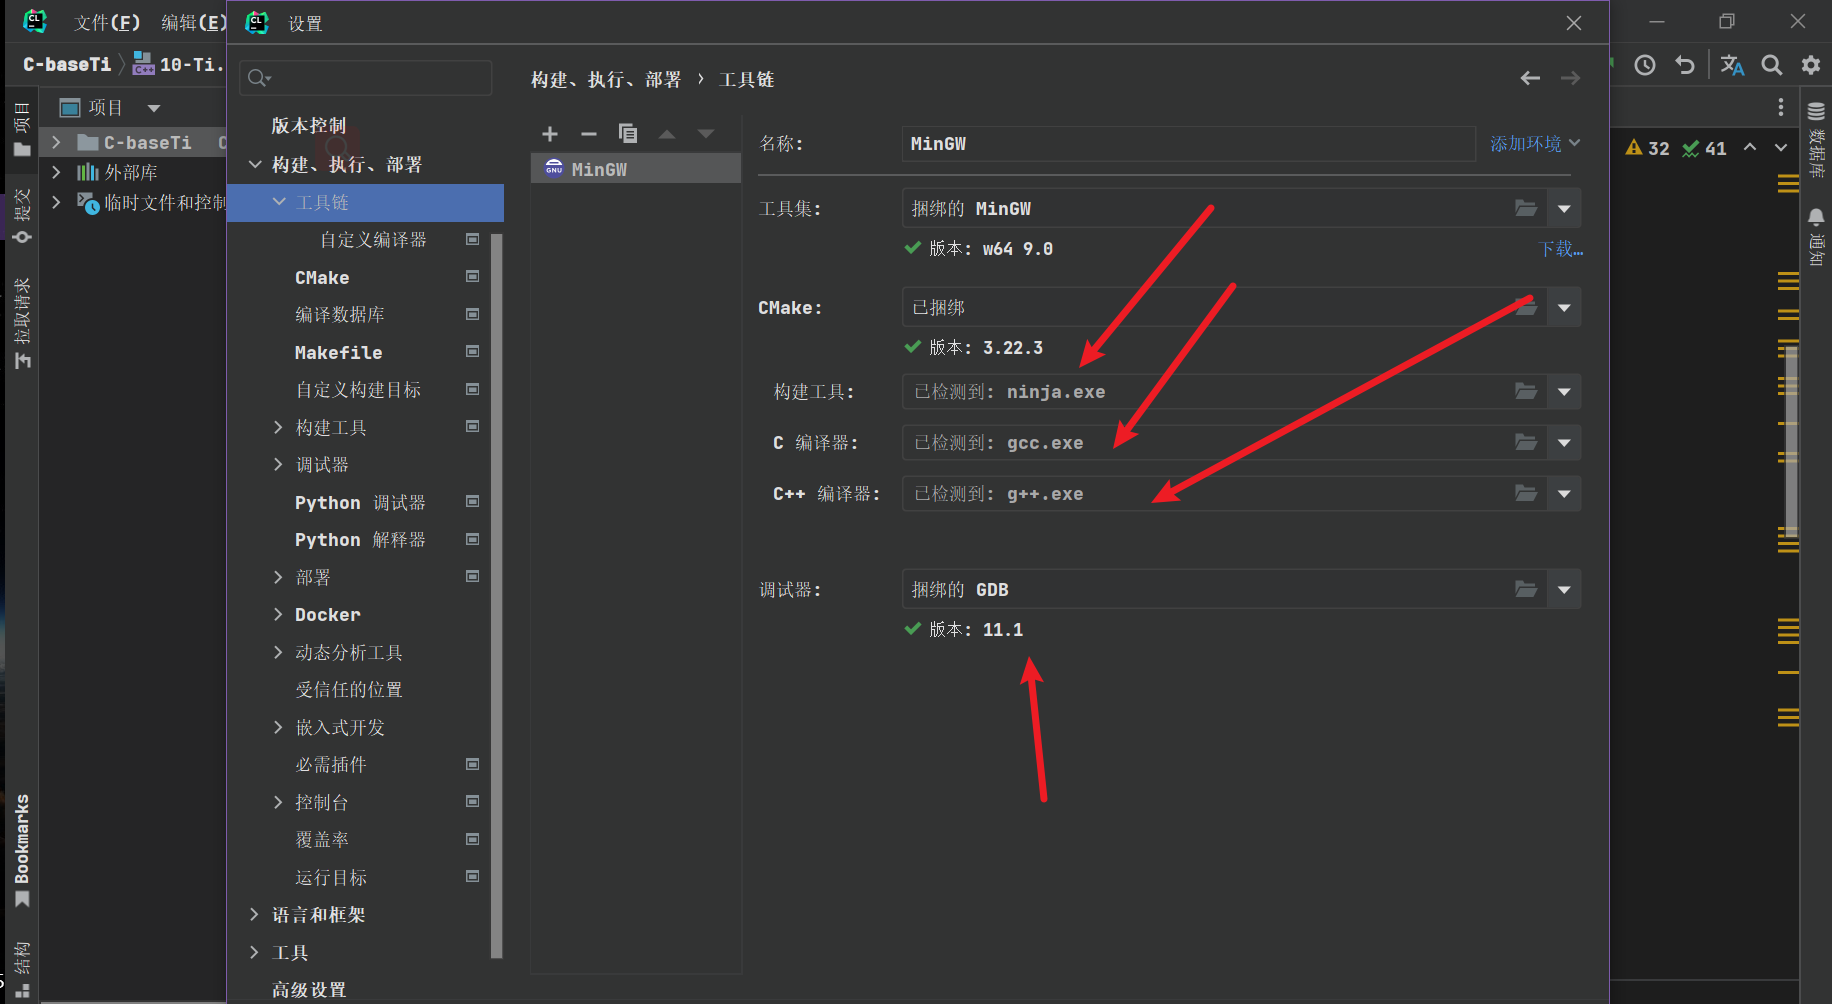Image resolution: width=1832 pixels, height=1004 pixels.
Task: Open the debugger dropdown arrow
Action: click(x=1564, y=589)
